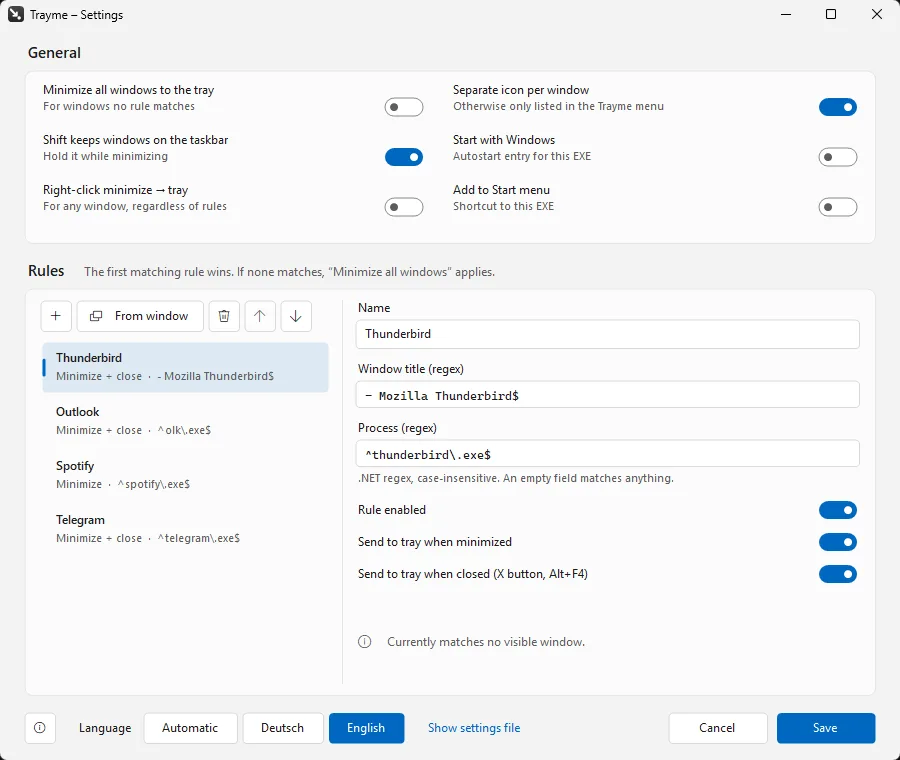Select the Thunderbird rule in the list
This screenshot has height=760, width=900.
coord(185,367)
